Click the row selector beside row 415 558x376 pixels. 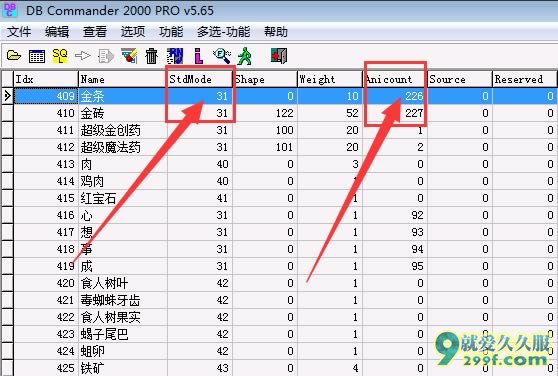(7, 198)
